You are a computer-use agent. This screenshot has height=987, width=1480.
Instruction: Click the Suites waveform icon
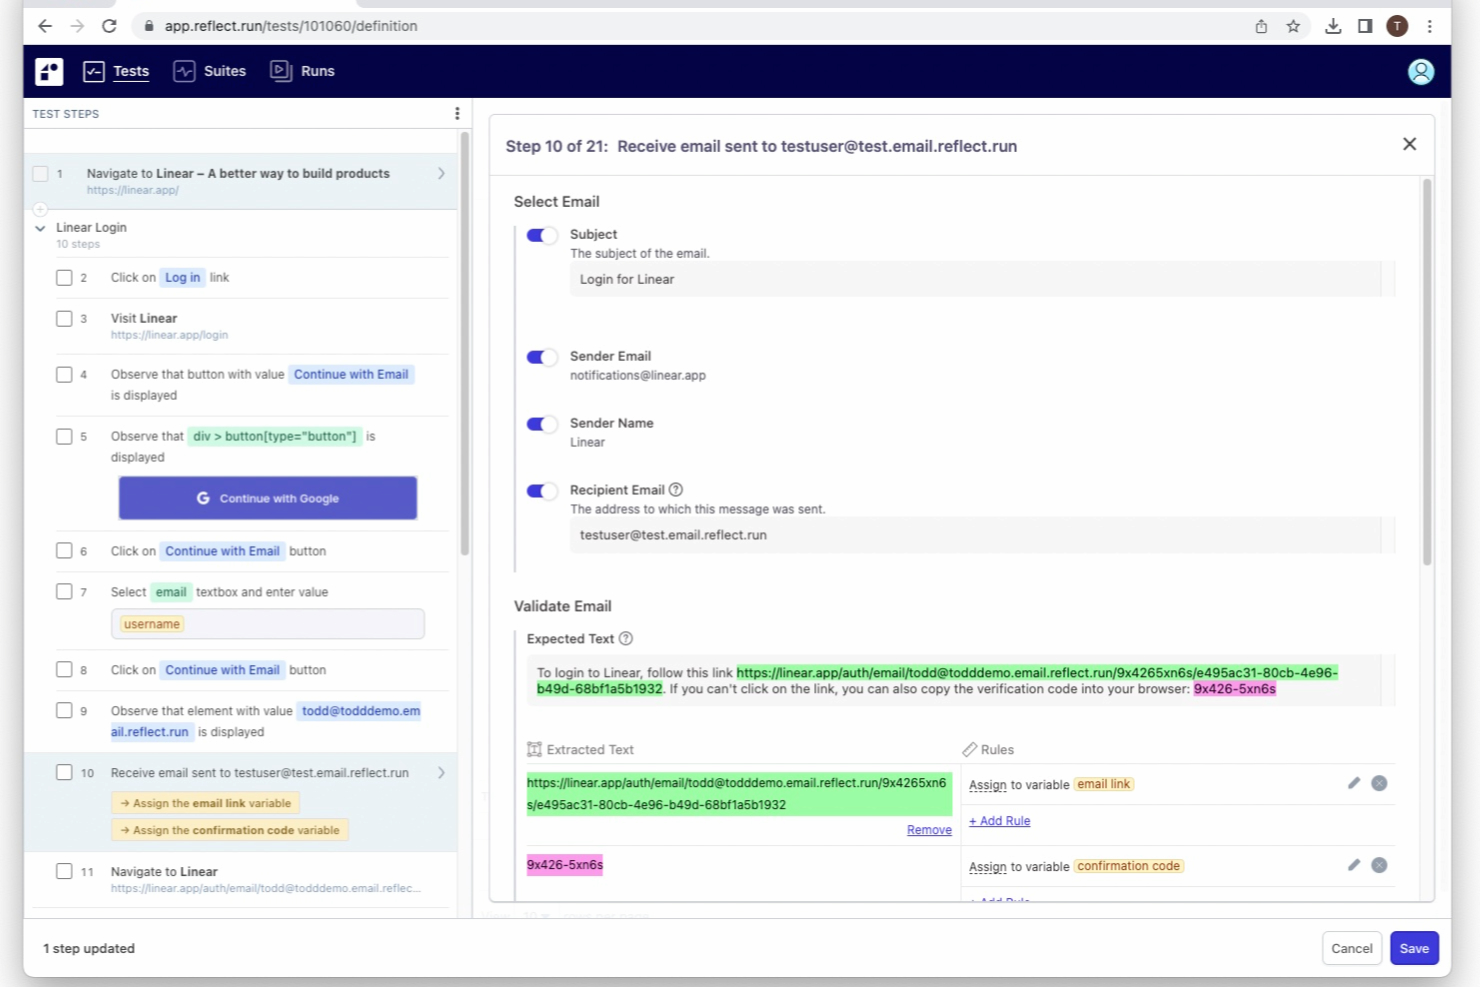[x=184, y=71]
